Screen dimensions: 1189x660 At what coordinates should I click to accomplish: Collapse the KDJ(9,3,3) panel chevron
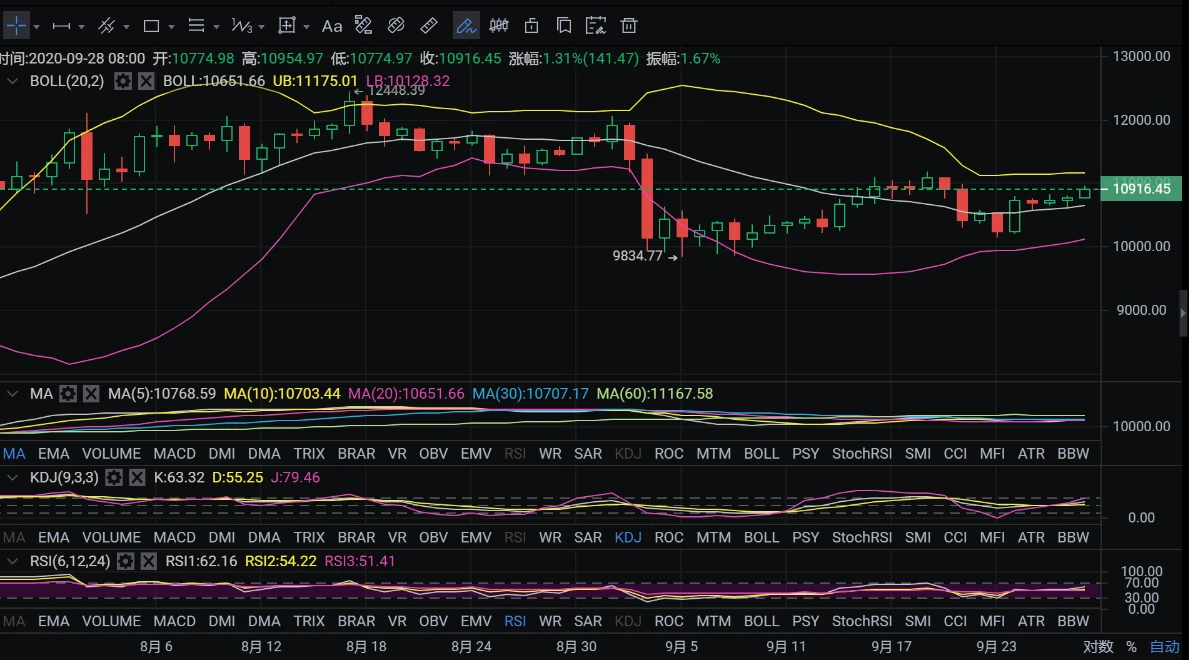coord(12,477)
